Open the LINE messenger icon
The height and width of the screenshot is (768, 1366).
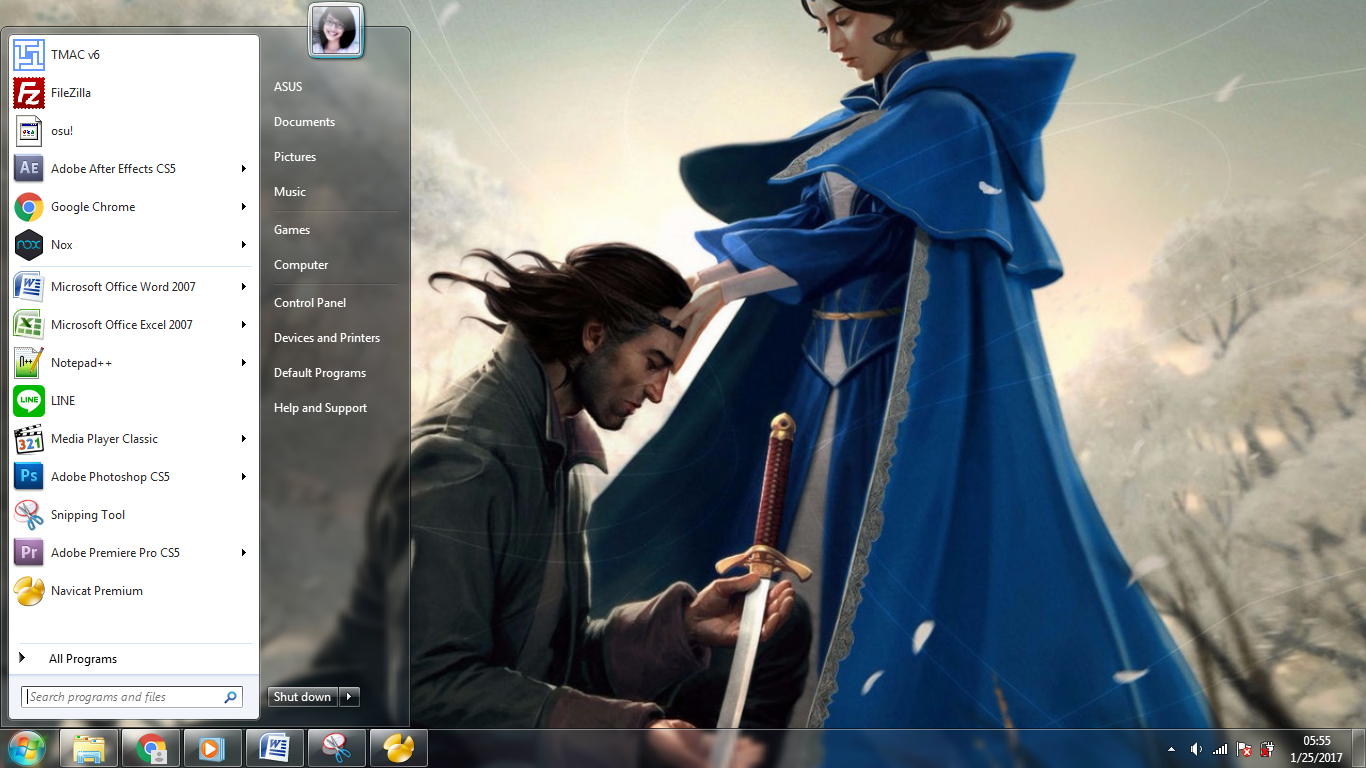(x=29, y=401)
